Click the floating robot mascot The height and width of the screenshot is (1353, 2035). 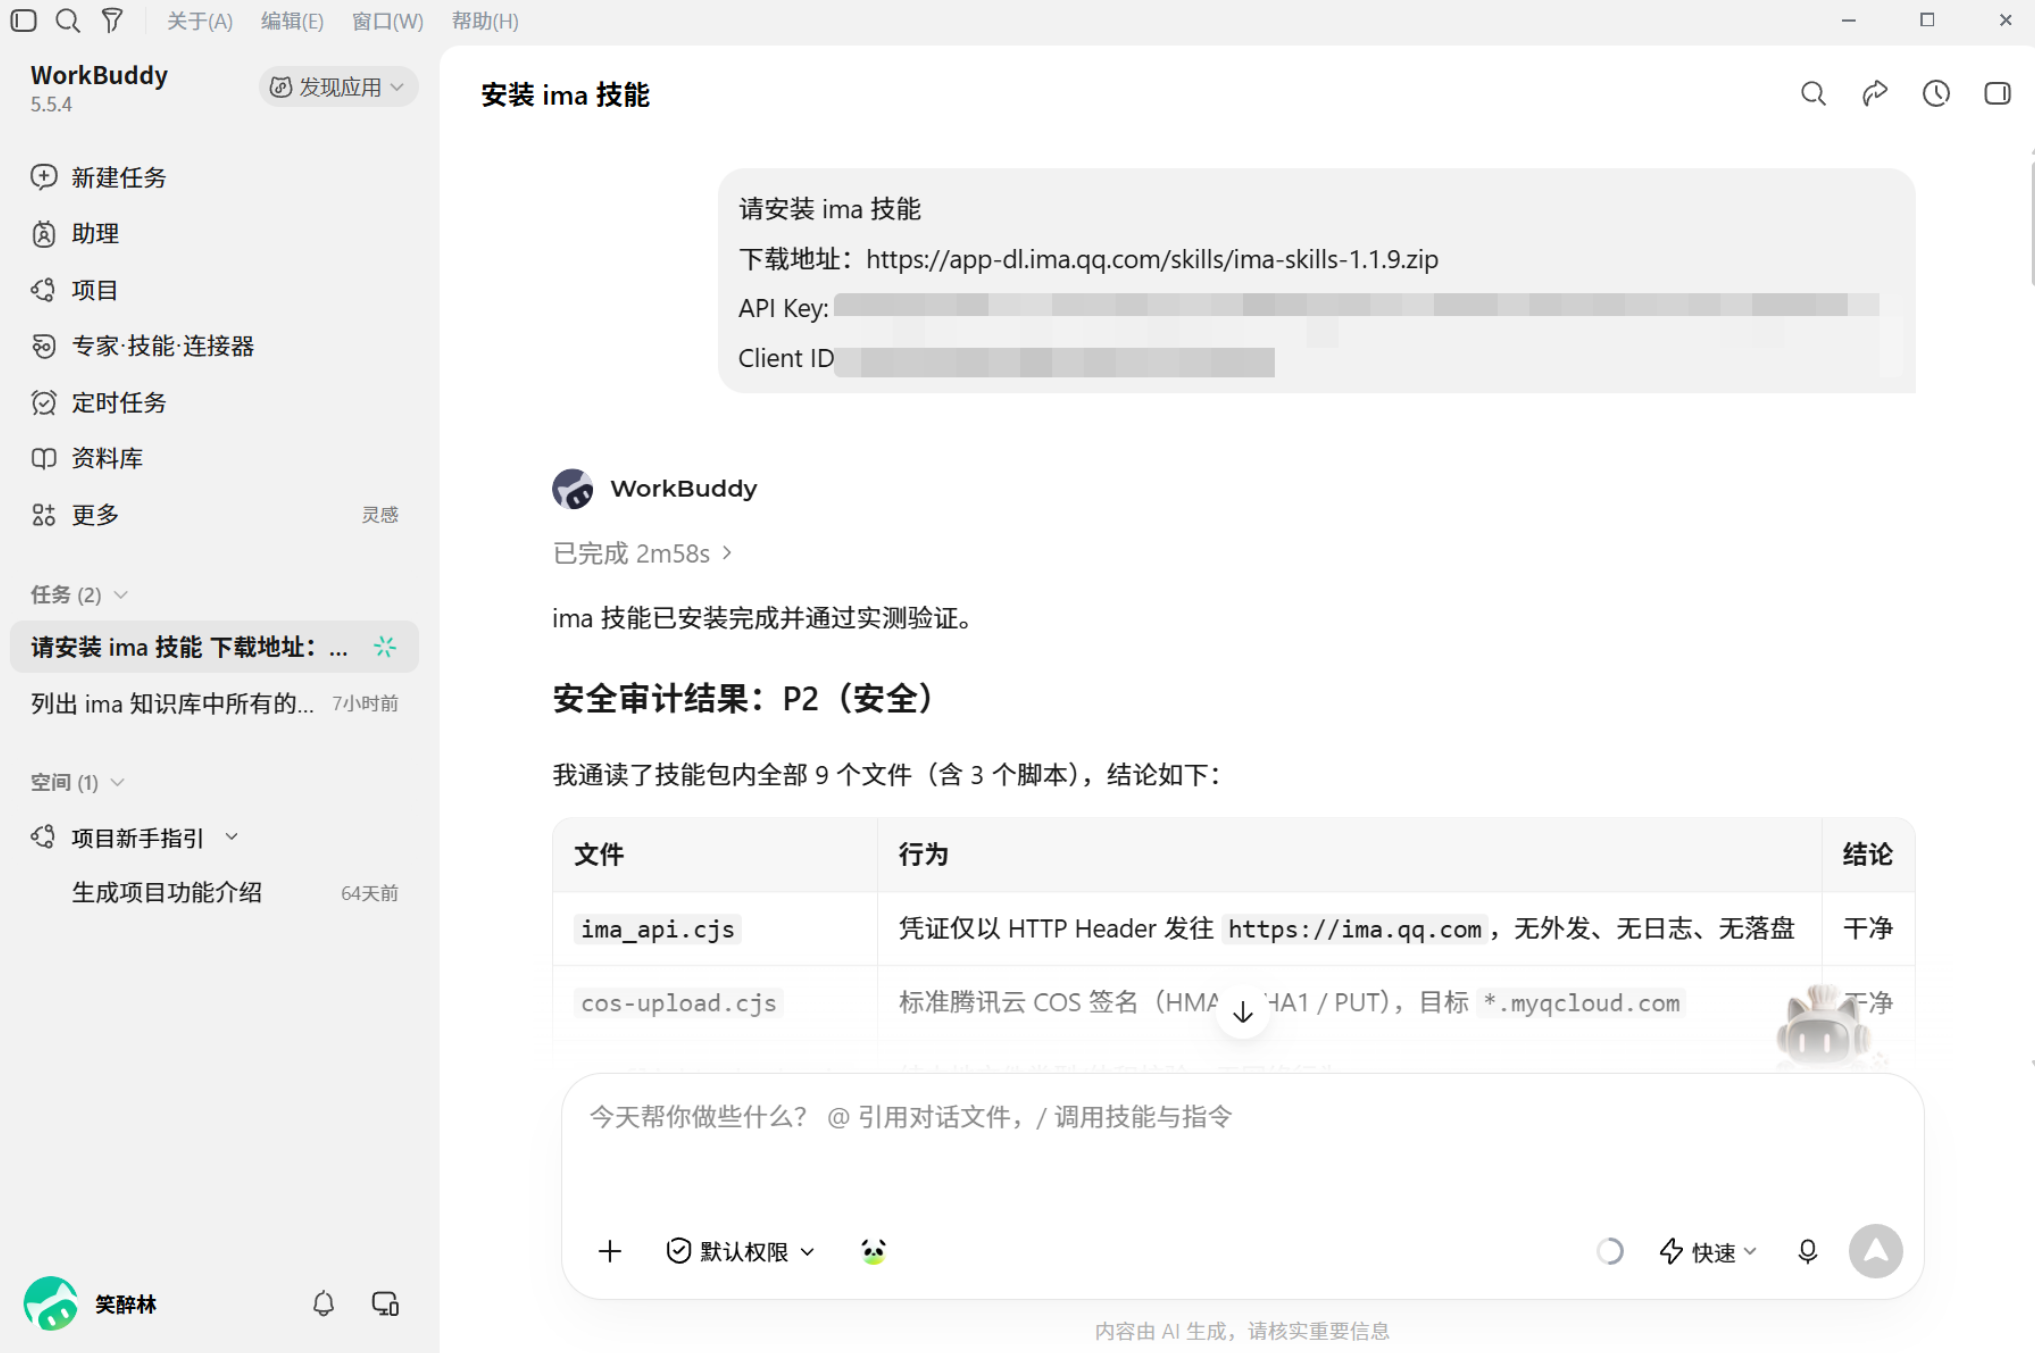(1824, 1030)
